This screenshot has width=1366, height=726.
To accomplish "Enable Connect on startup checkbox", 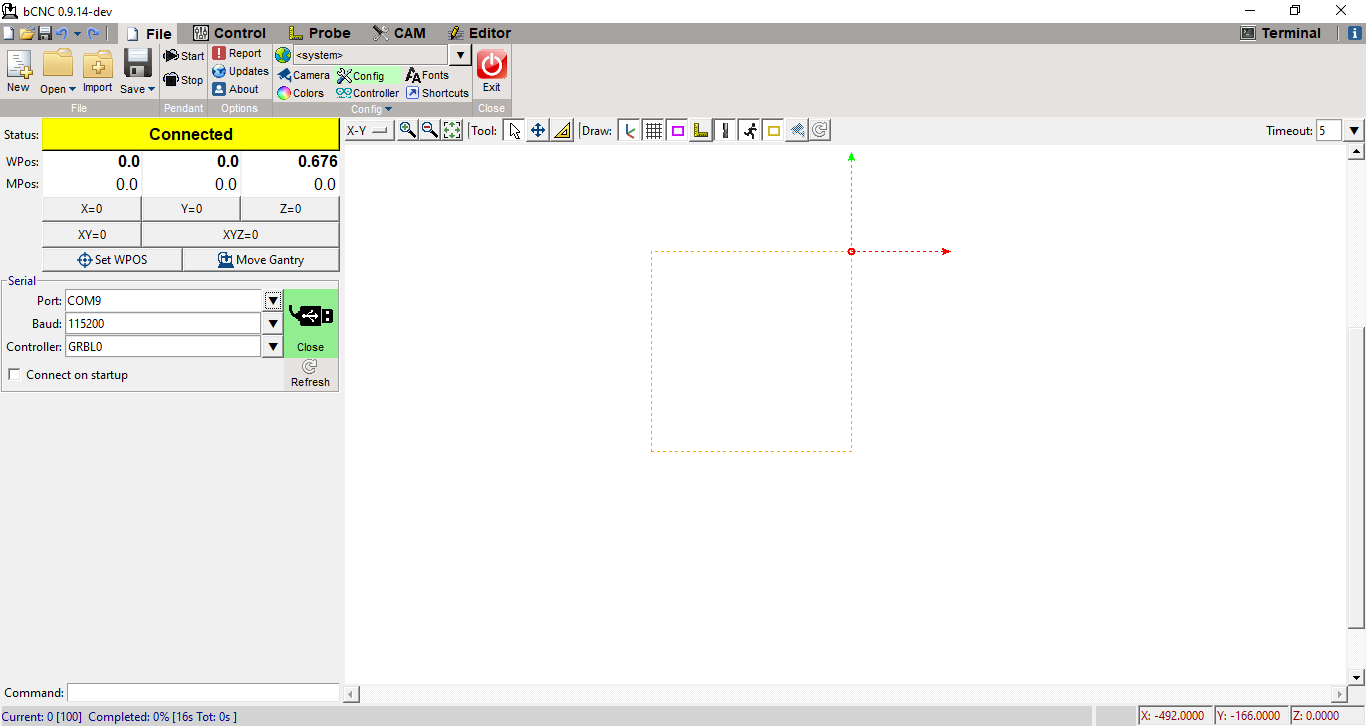I will click(x=15, y=375).
